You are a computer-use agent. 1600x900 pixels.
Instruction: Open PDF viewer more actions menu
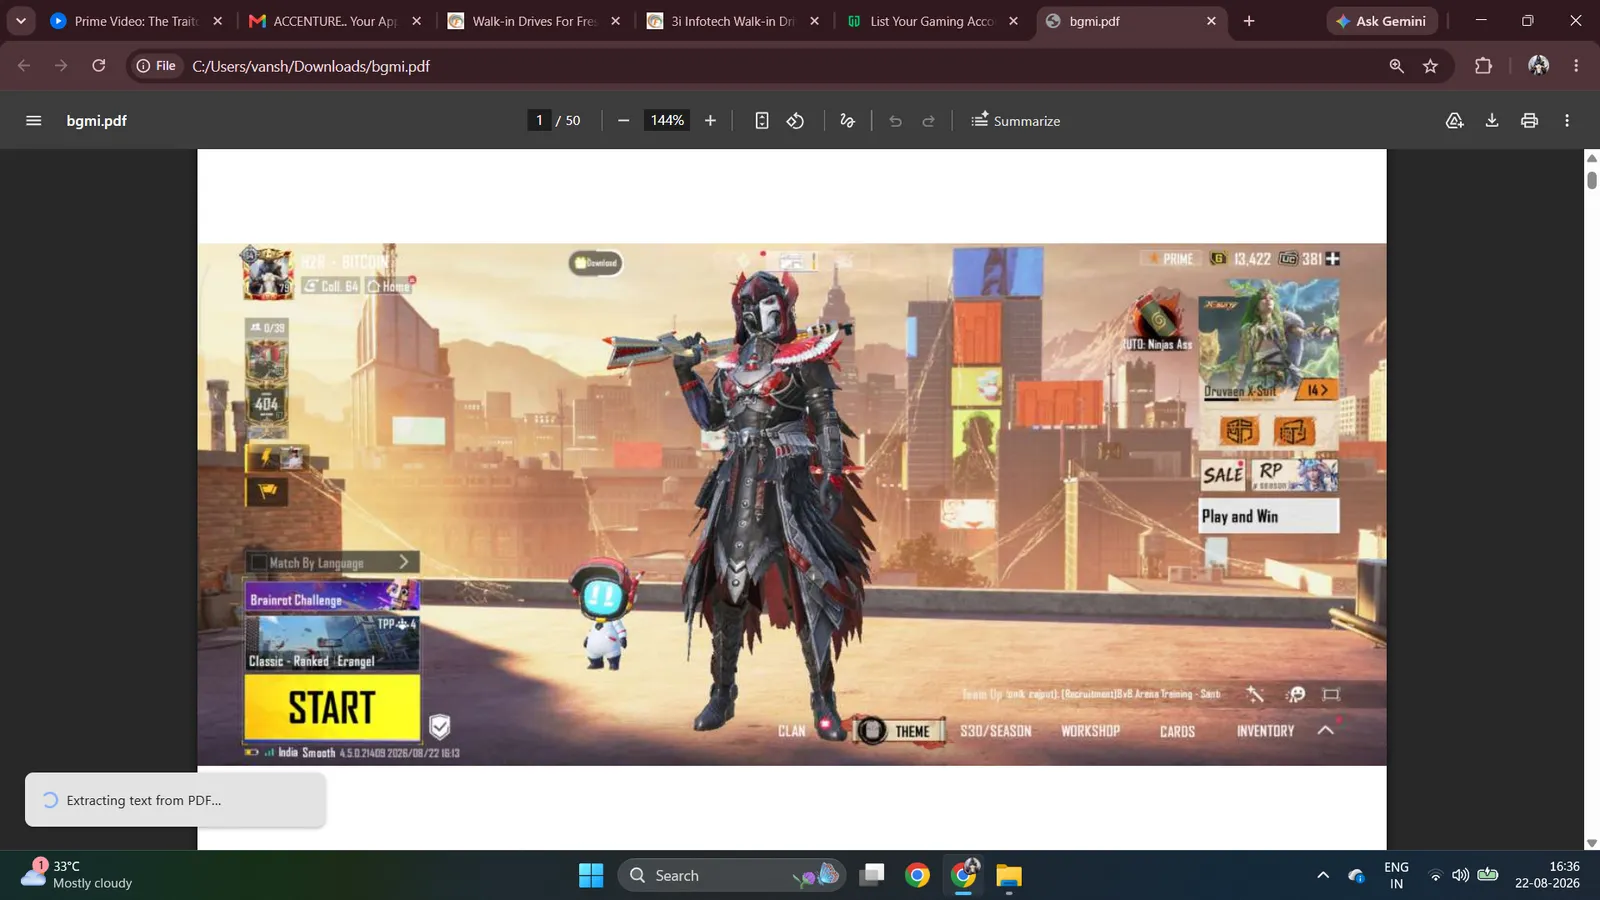pos(1567,120)
